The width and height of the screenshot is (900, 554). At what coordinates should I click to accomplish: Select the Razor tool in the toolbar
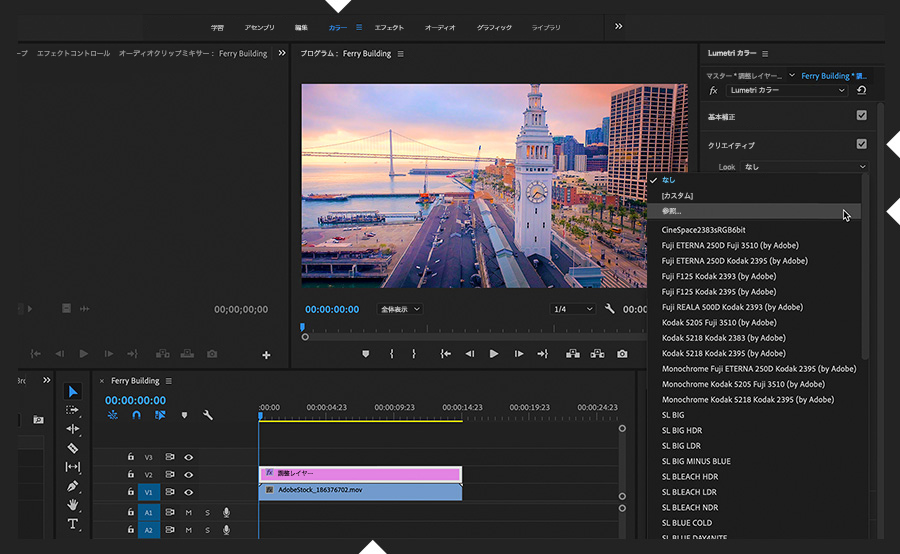point(73,448)
